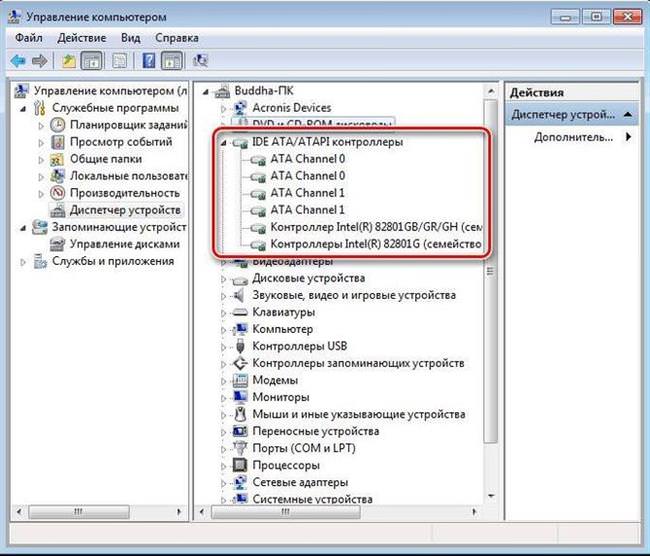Open the Действие menu
This screenshot has height=556, width=650.
82,38
